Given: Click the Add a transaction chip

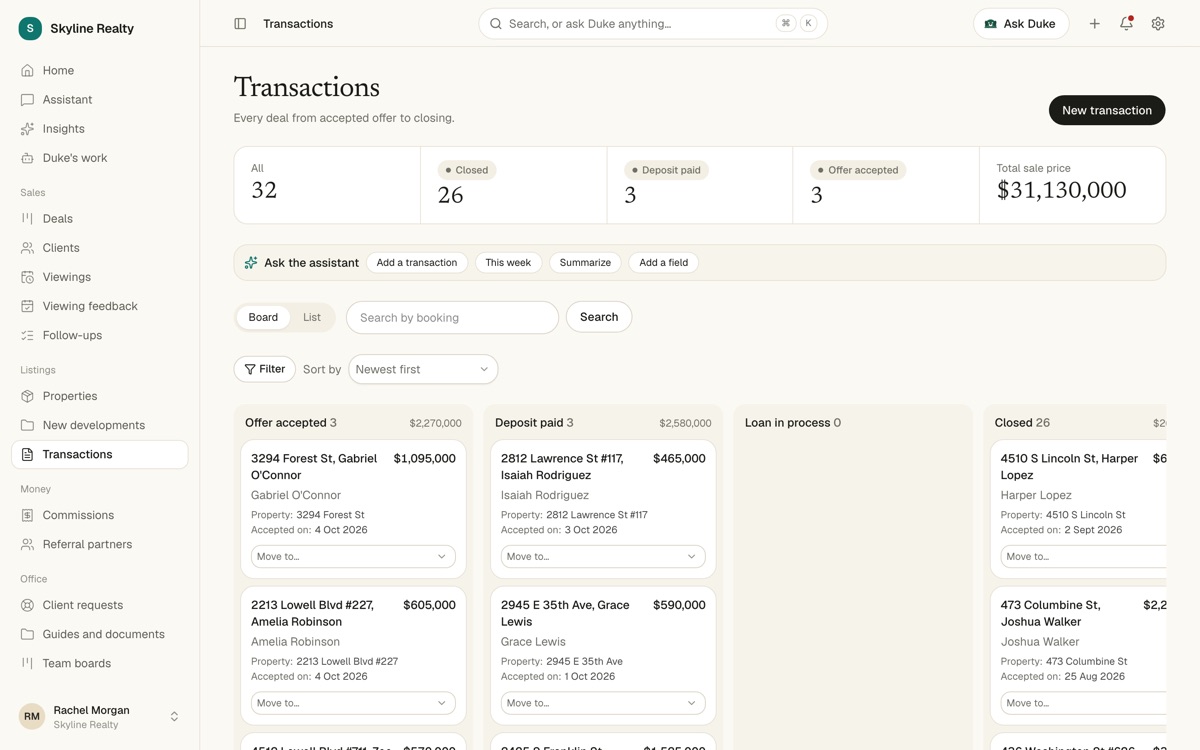Looking at the screenshot, I should point(417,263).
